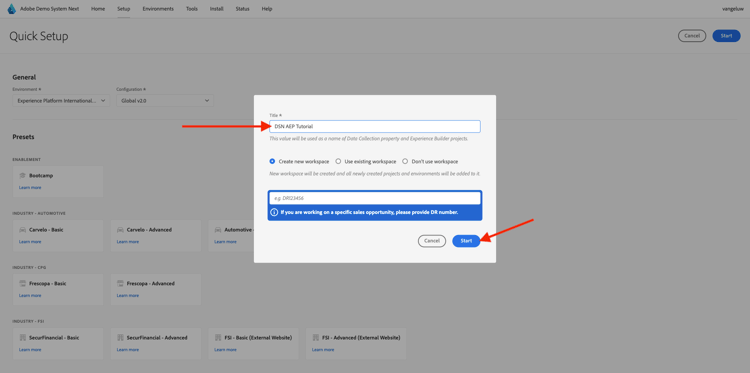Click the General section heading
The height and width of the screenshot is (373, 750).
[24, 77]
